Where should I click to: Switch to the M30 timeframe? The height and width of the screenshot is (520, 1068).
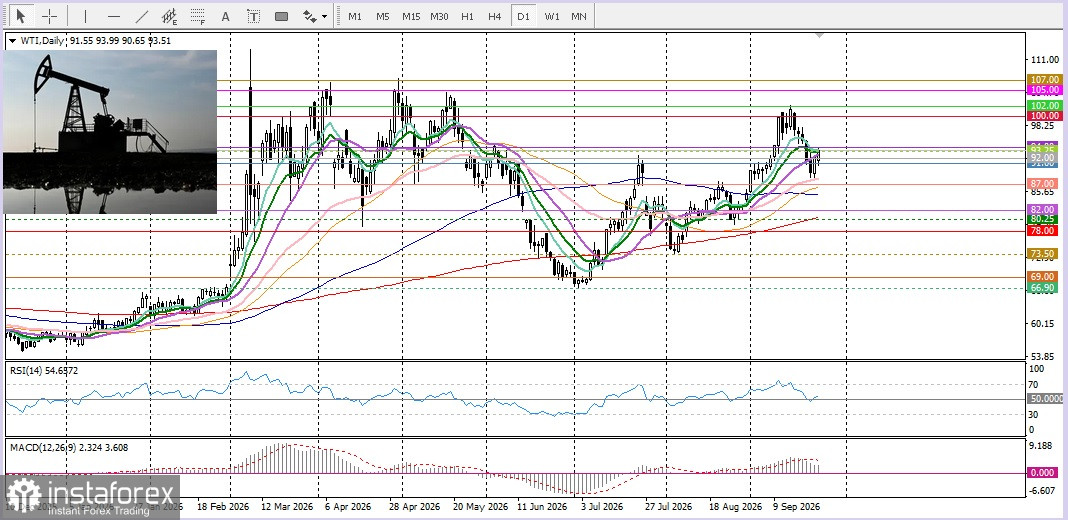(x=439, y=16)
